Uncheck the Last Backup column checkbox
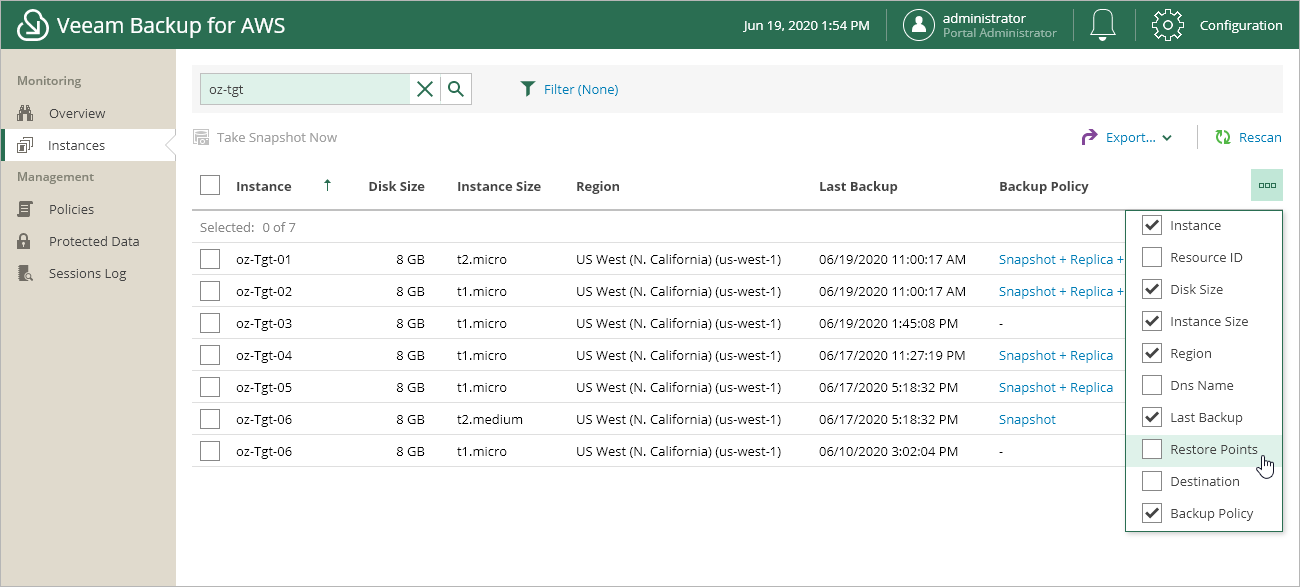The height and width of the screenshot is (587, 1300). click(1152, 417)
